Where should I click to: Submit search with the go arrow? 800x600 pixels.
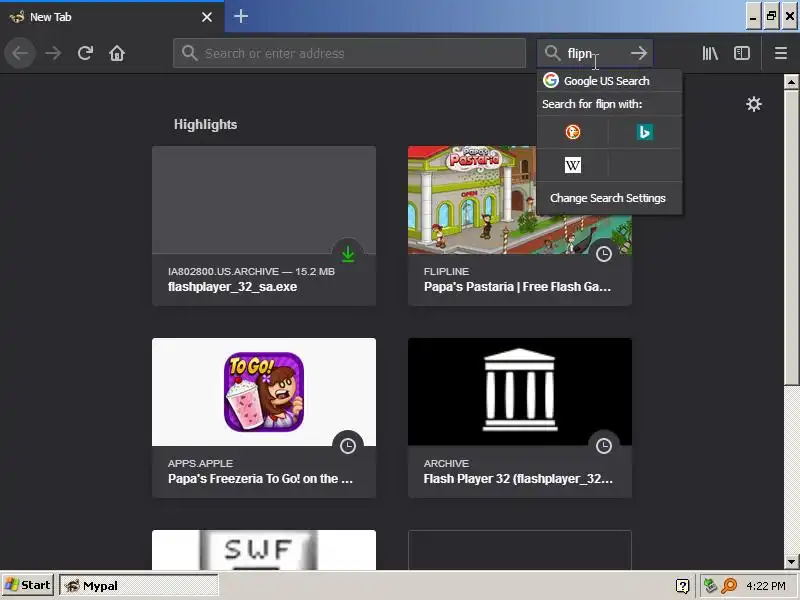coord(639,53)
